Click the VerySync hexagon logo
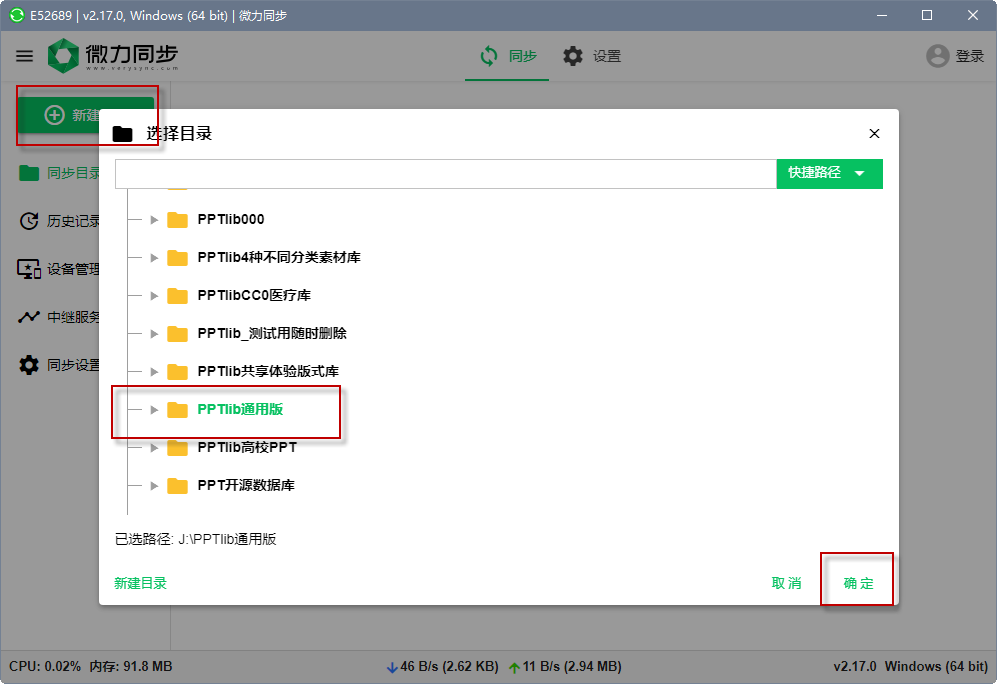Image resolution: width=997 pixels, height=684 pixels. tap(63, 56)
